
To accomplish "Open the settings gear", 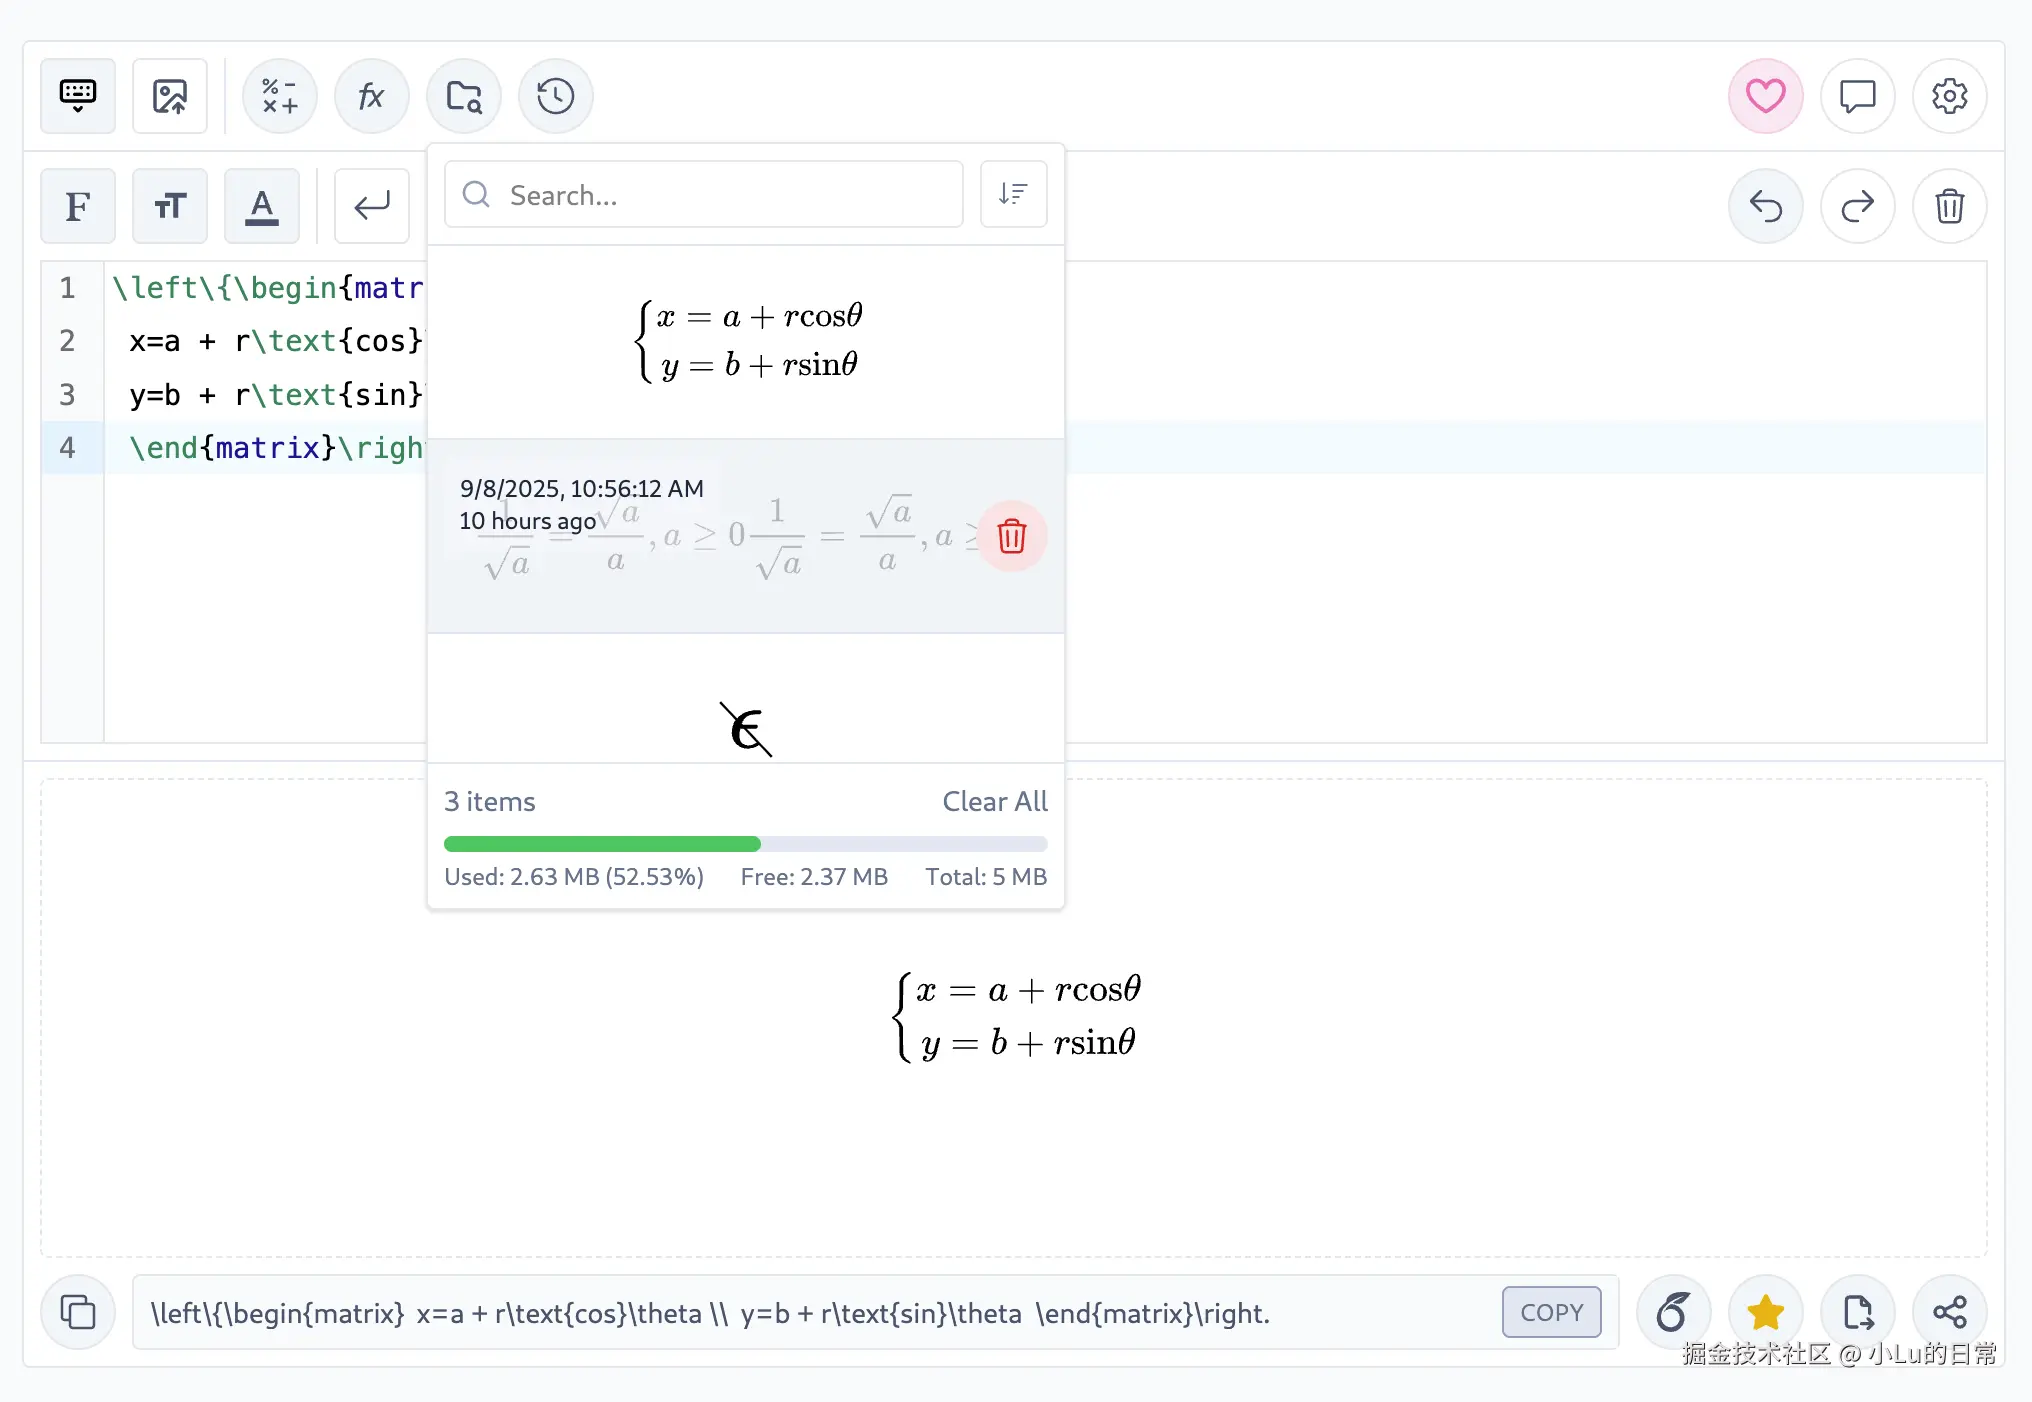I will [x=1949, y=96].
